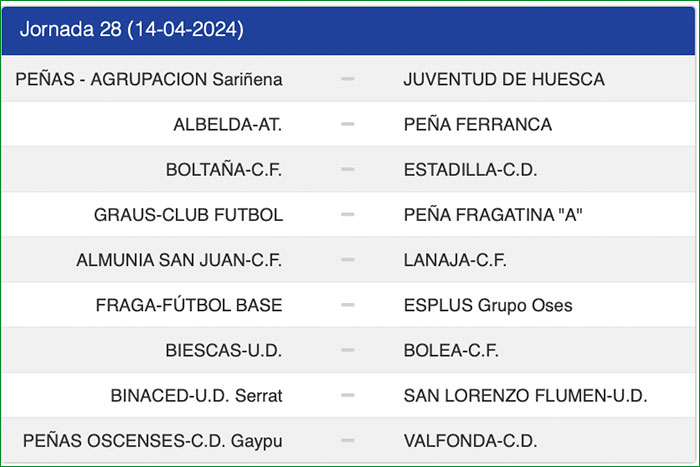700x467 pixels.
Task: Click VALFONDA-C.D. away team
Action: point(470,440)
